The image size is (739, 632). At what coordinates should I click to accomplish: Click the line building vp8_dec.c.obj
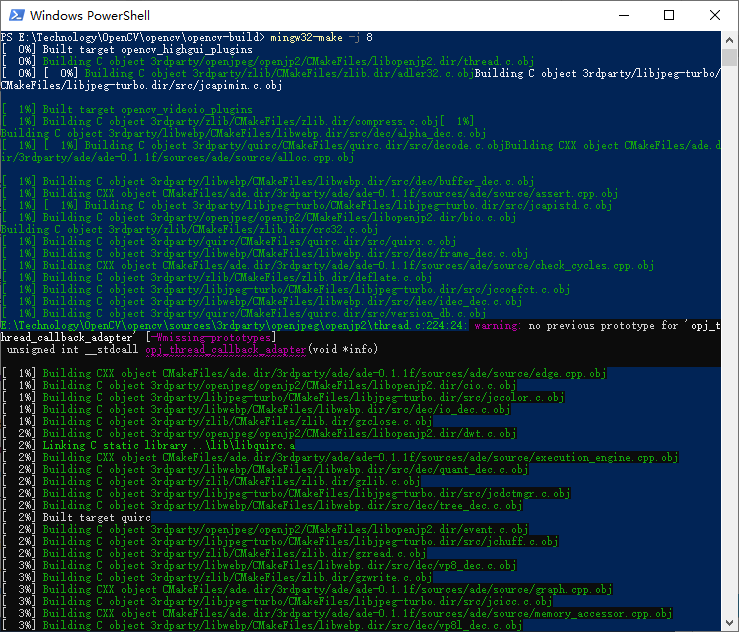[259, 566]
